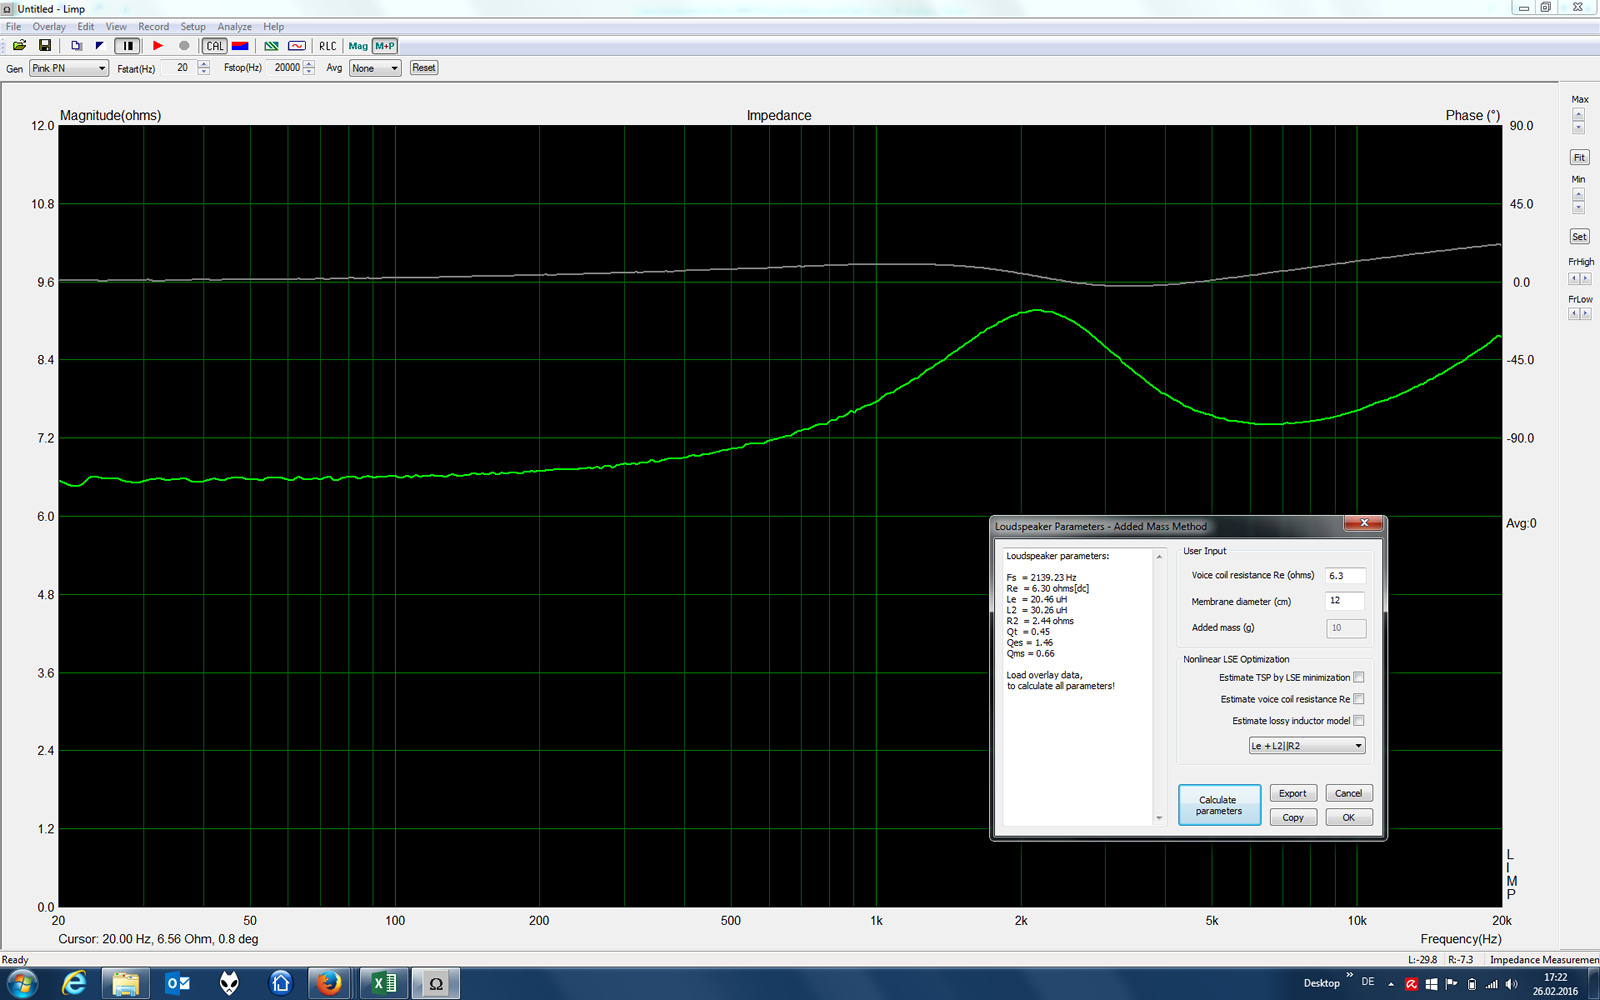Open File Explorer from the taskbar
1600x1000 pixels.
pos(125,984)
